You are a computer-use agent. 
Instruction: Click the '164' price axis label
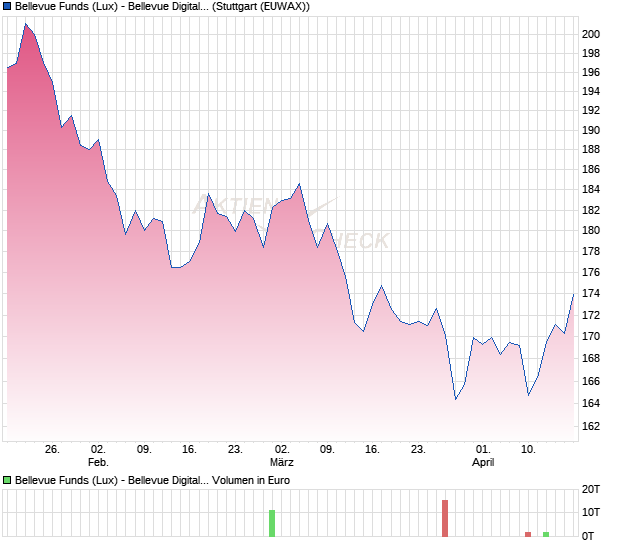[591, 403]
